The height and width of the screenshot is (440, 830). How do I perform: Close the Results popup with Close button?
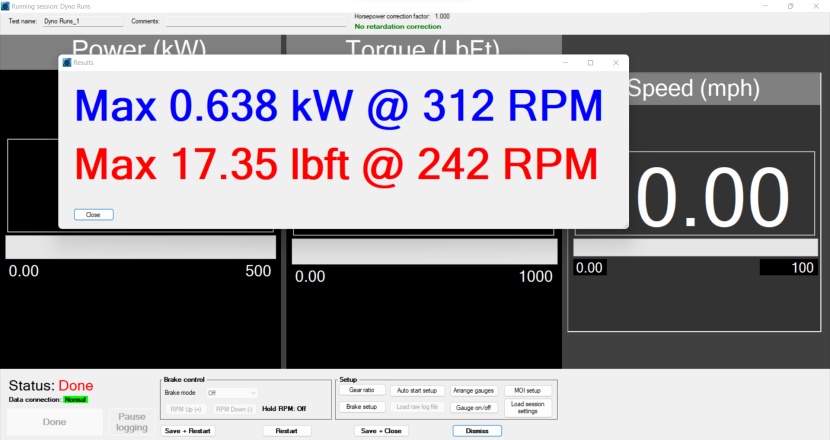point(94,214)
